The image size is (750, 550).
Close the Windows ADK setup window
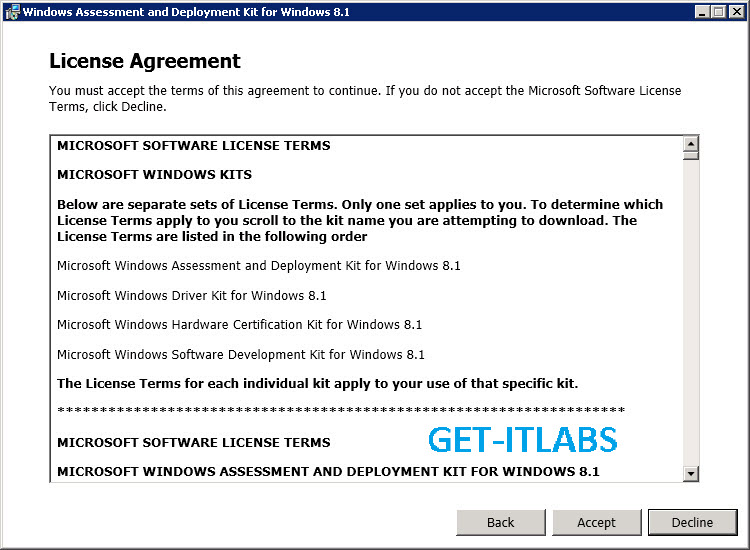(x=736, y=12)
